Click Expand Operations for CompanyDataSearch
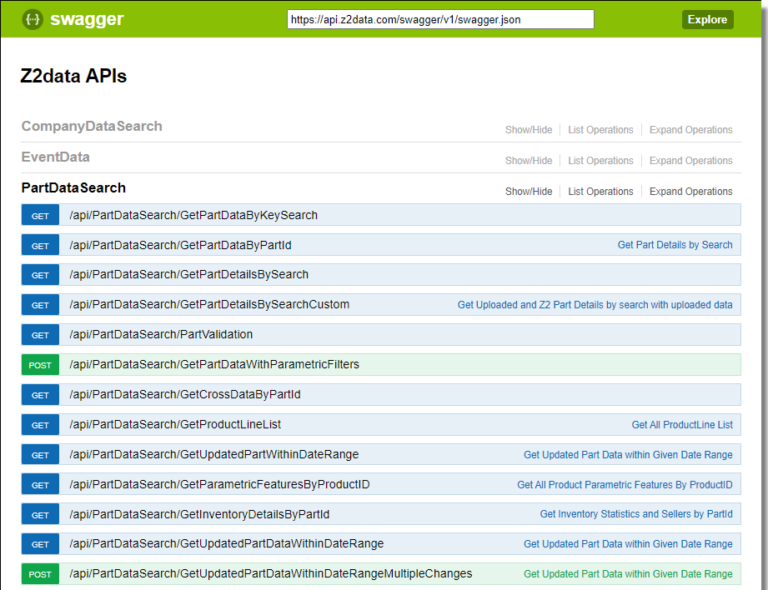Image resolution: width=768 pixels, height=590 pixels. pyautogui.click(x=690, y=130)
